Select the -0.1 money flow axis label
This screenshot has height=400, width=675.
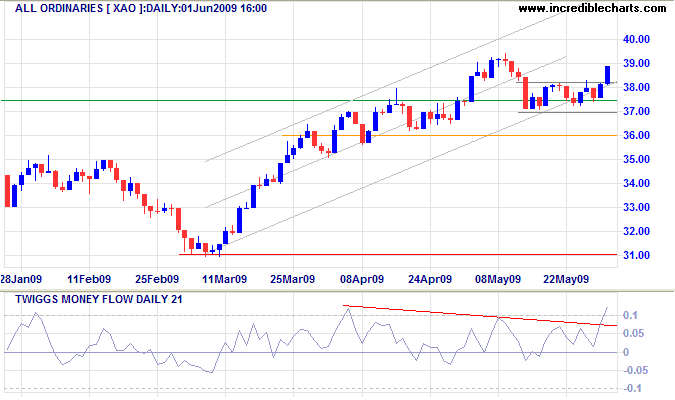point(631,388)
